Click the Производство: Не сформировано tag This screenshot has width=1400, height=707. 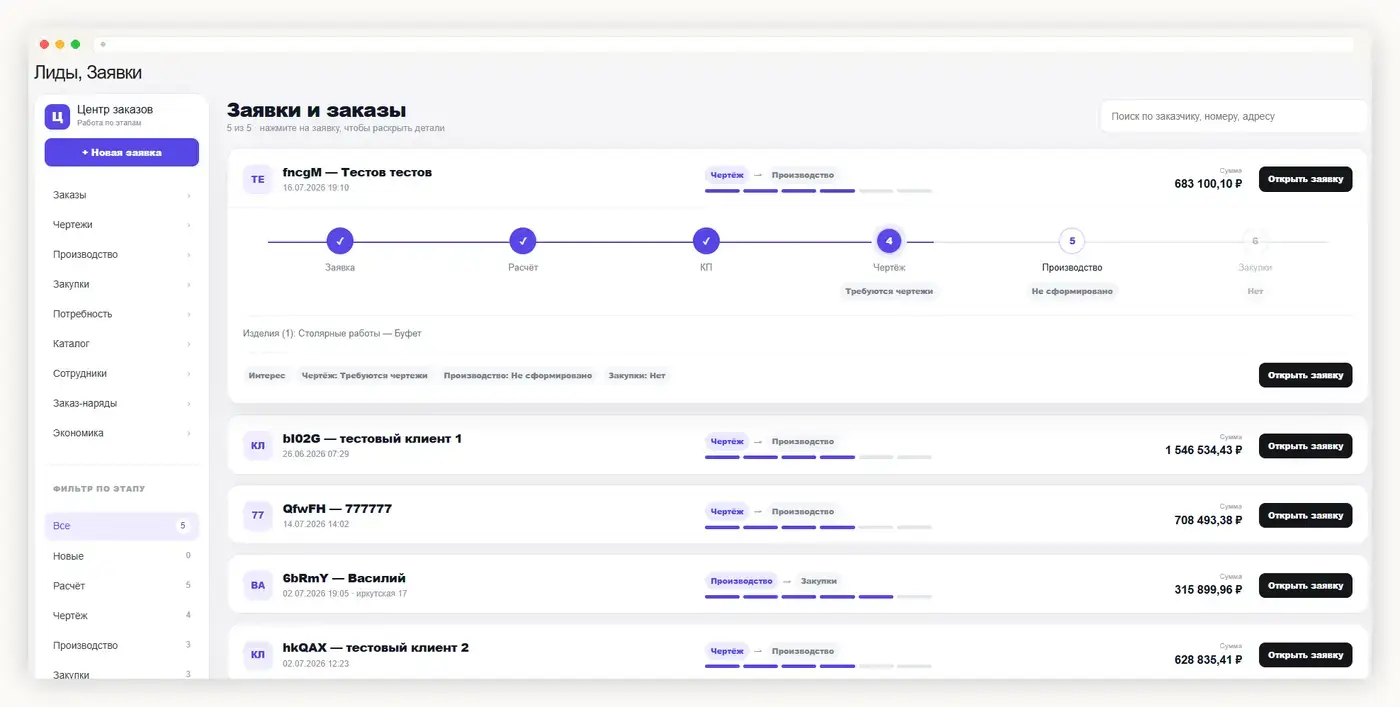pyautogui.click(x=518, y=376)
